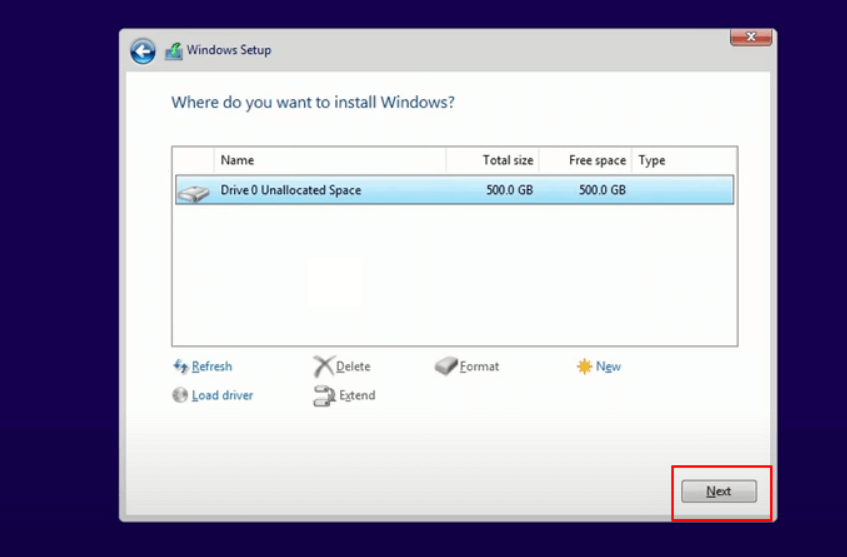Click the Windows Setup title bar icon
Image resolution: width=847 pixels, height=557 pixels.
(x=174, y=51)
